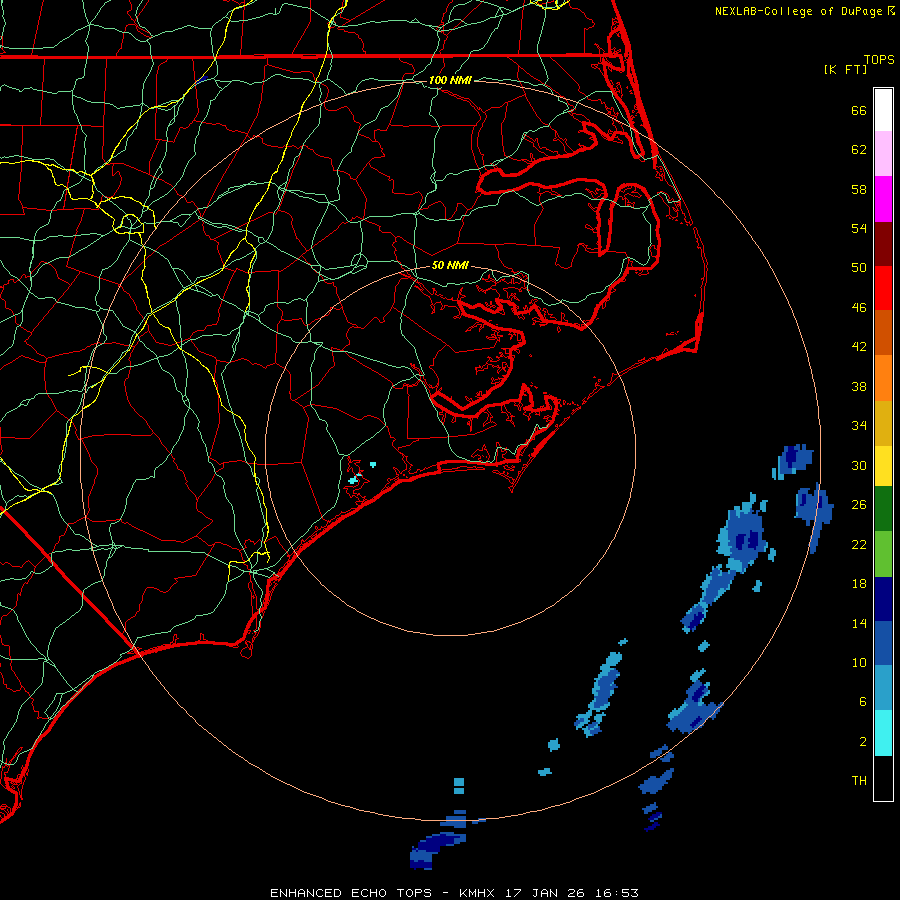Click the 66 legend value
Image resolution: width=900 pixels, height=900 pixels.
[x=859, y=110]
